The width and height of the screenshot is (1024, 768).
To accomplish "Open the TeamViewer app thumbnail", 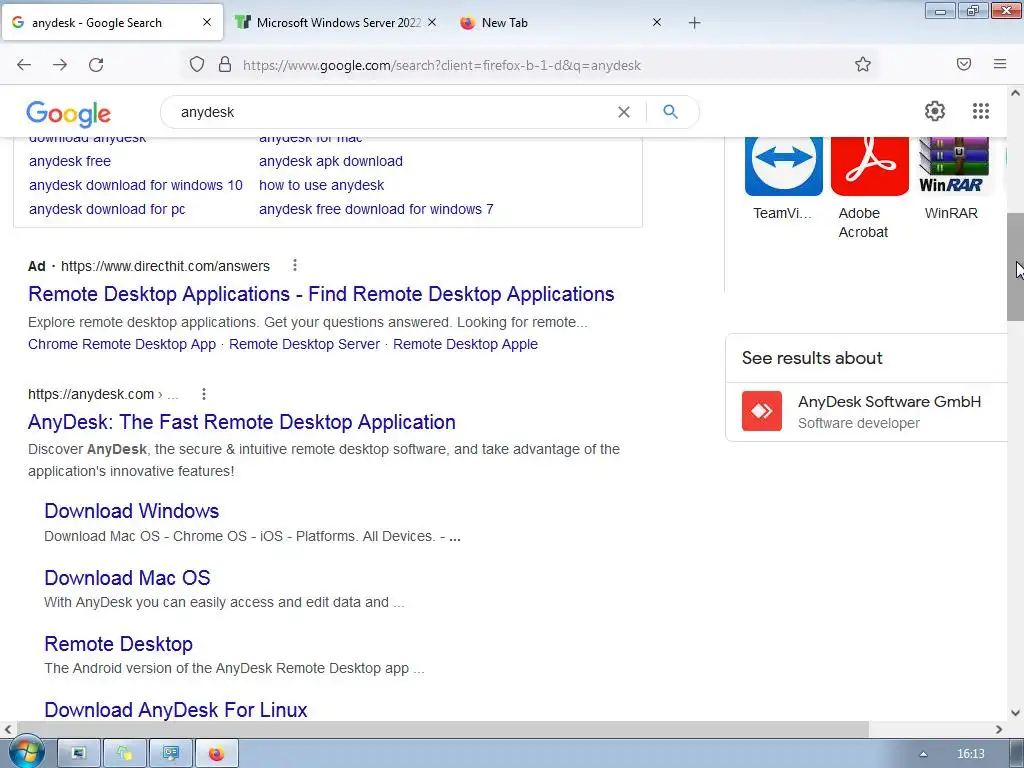I will point(784,167).
